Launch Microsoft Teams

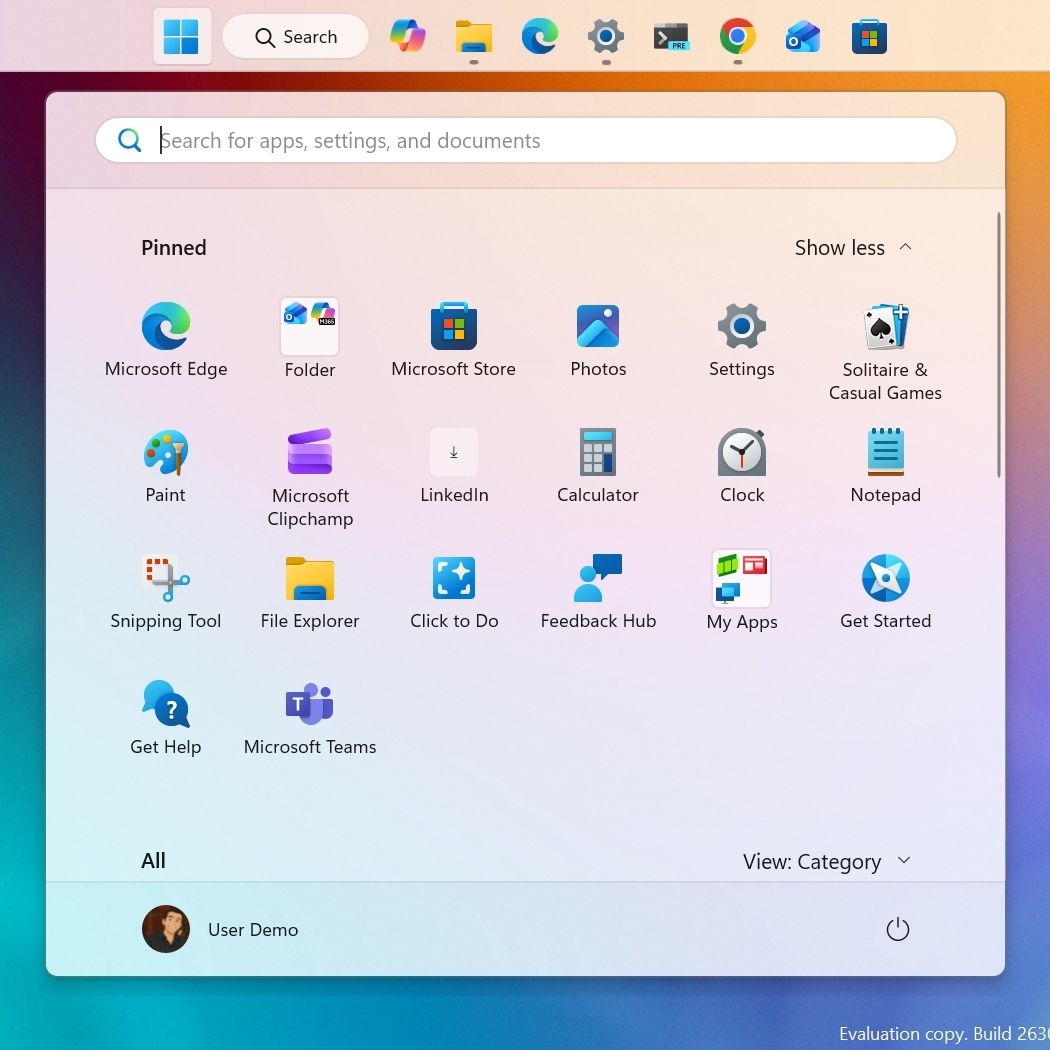[x=310, y=718]
